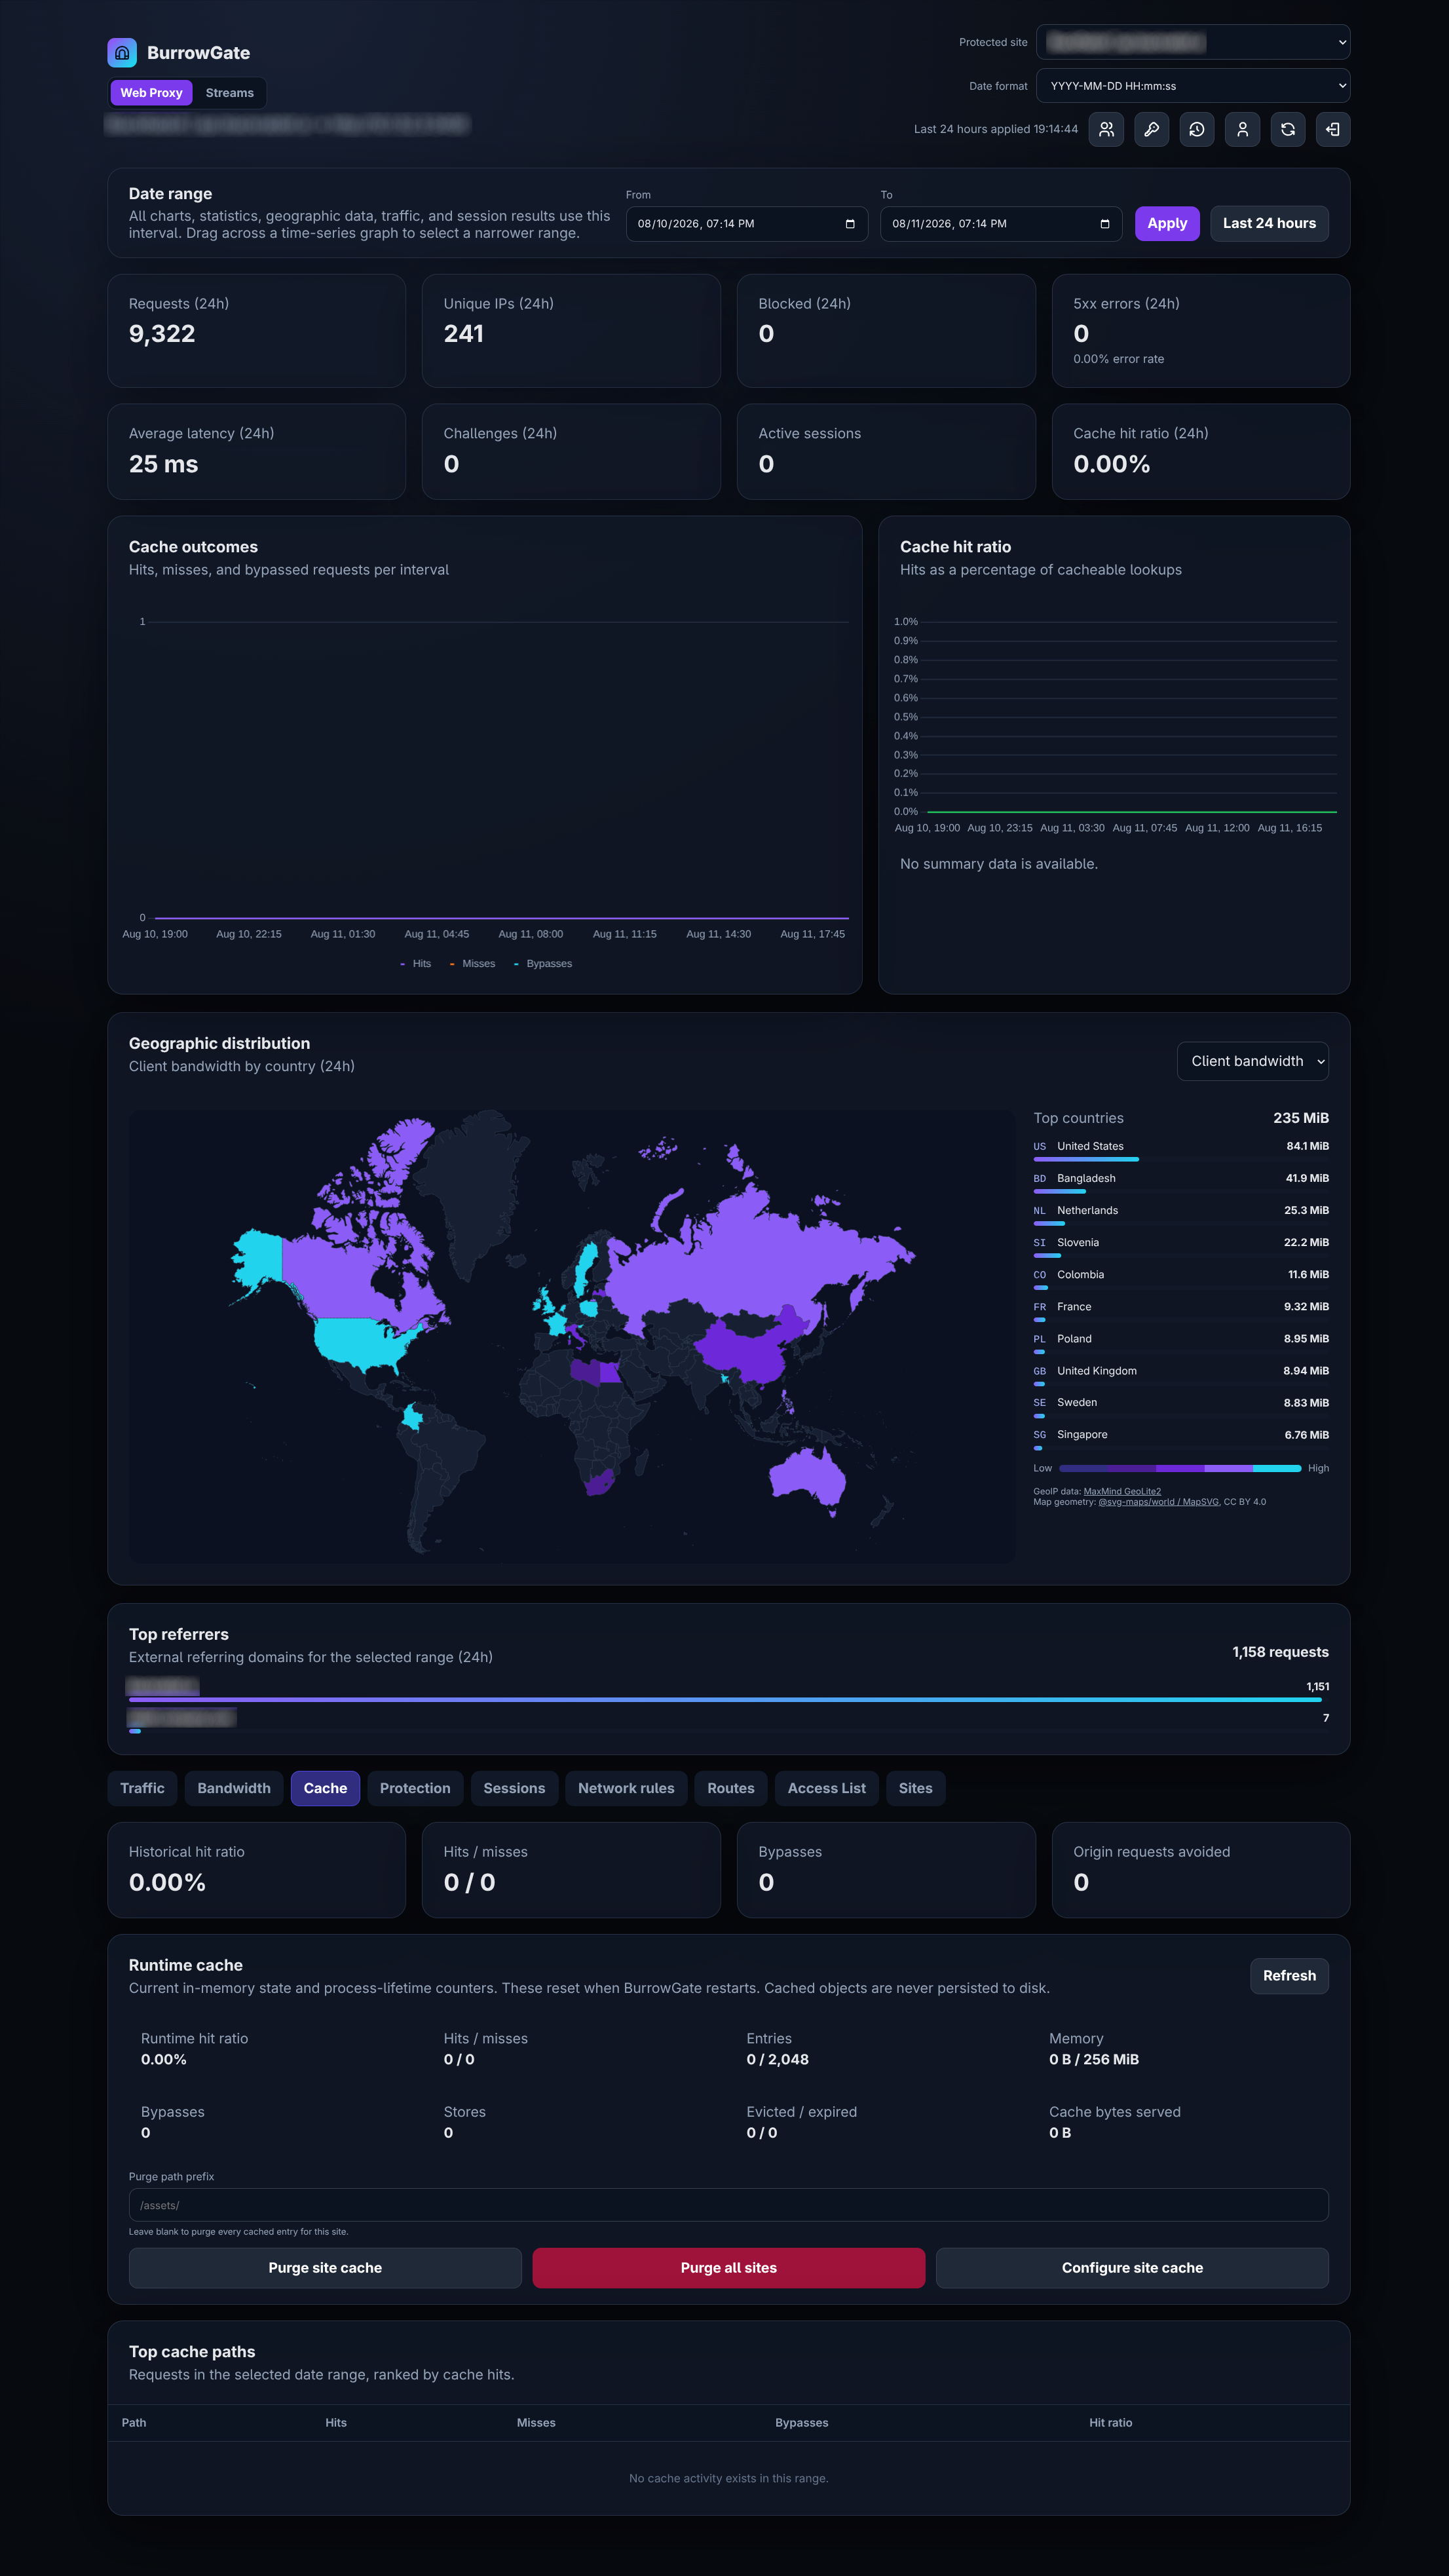Click the BurrowGate logo icon
Viewport: 1449px width, 2576px height.
[x=122, y=53]
